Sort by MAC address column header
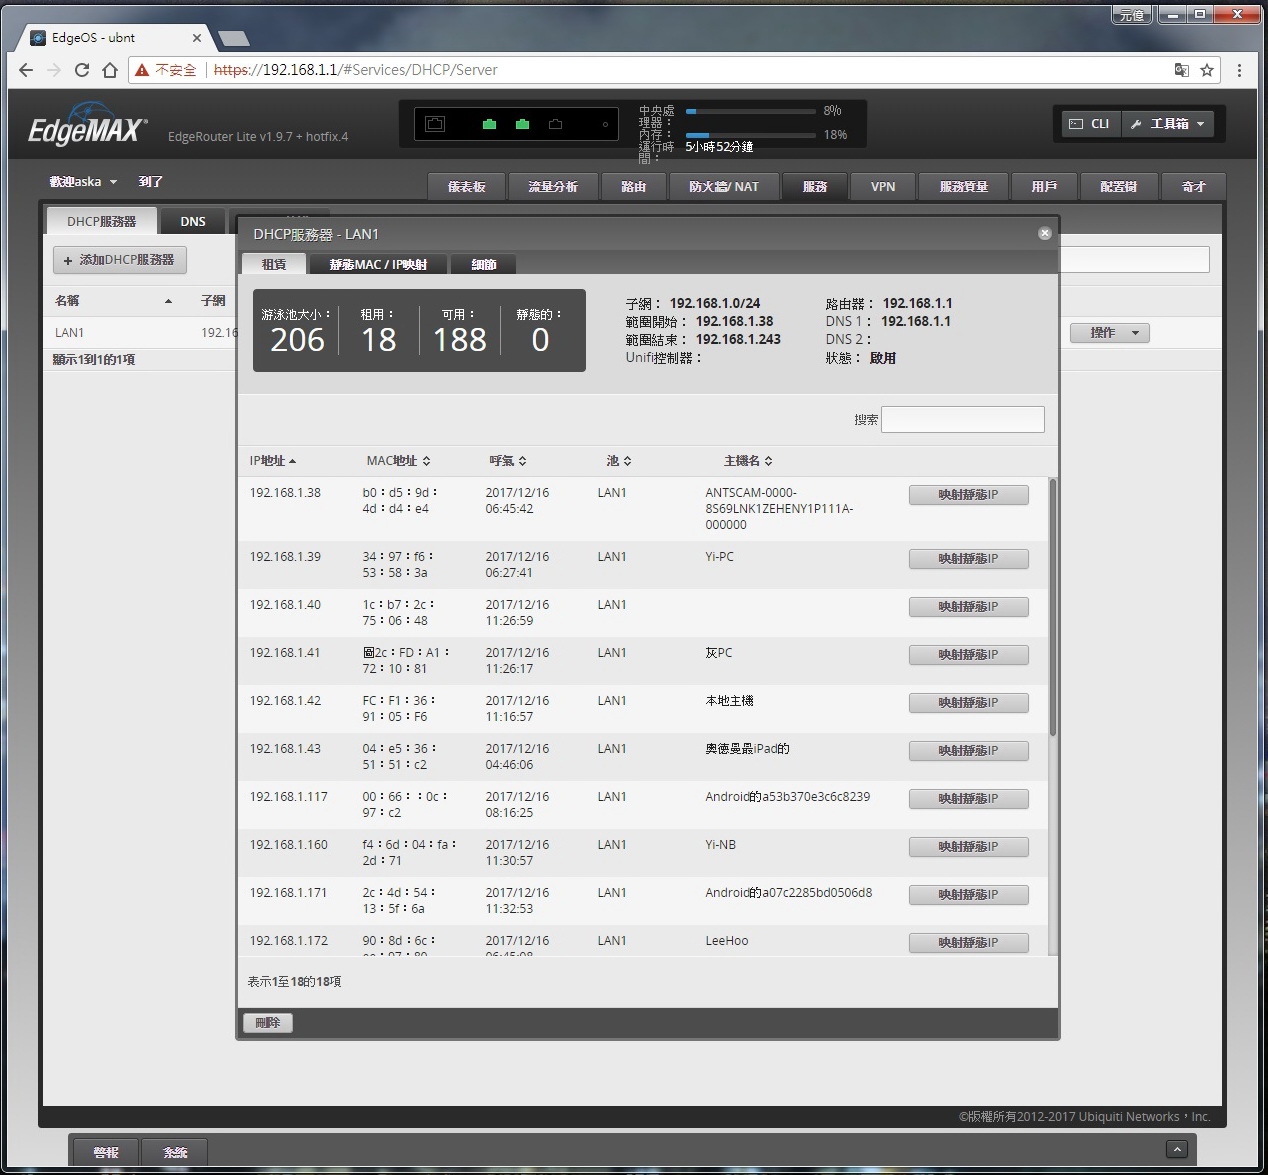 click(x=398, y=461)
